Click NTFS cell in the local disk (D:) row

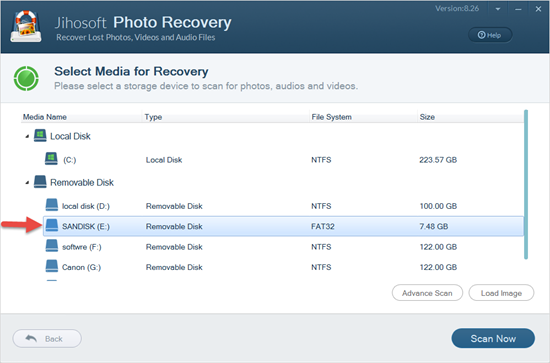(x=321, y=206)
